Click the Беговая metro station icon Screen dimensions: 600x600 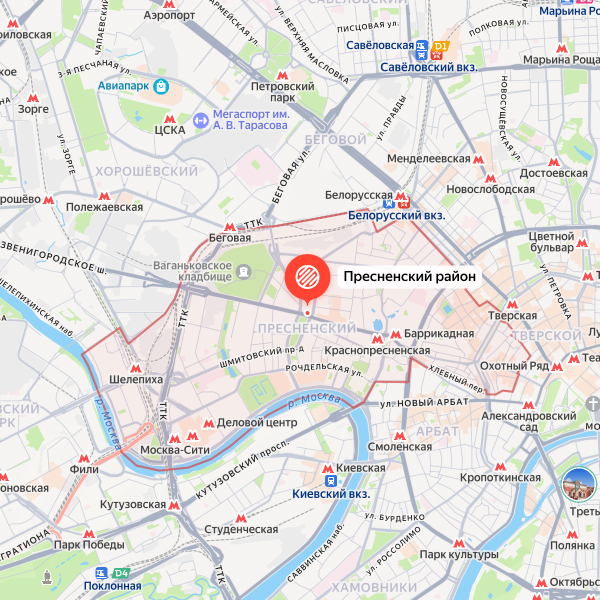tap(230, 227)
